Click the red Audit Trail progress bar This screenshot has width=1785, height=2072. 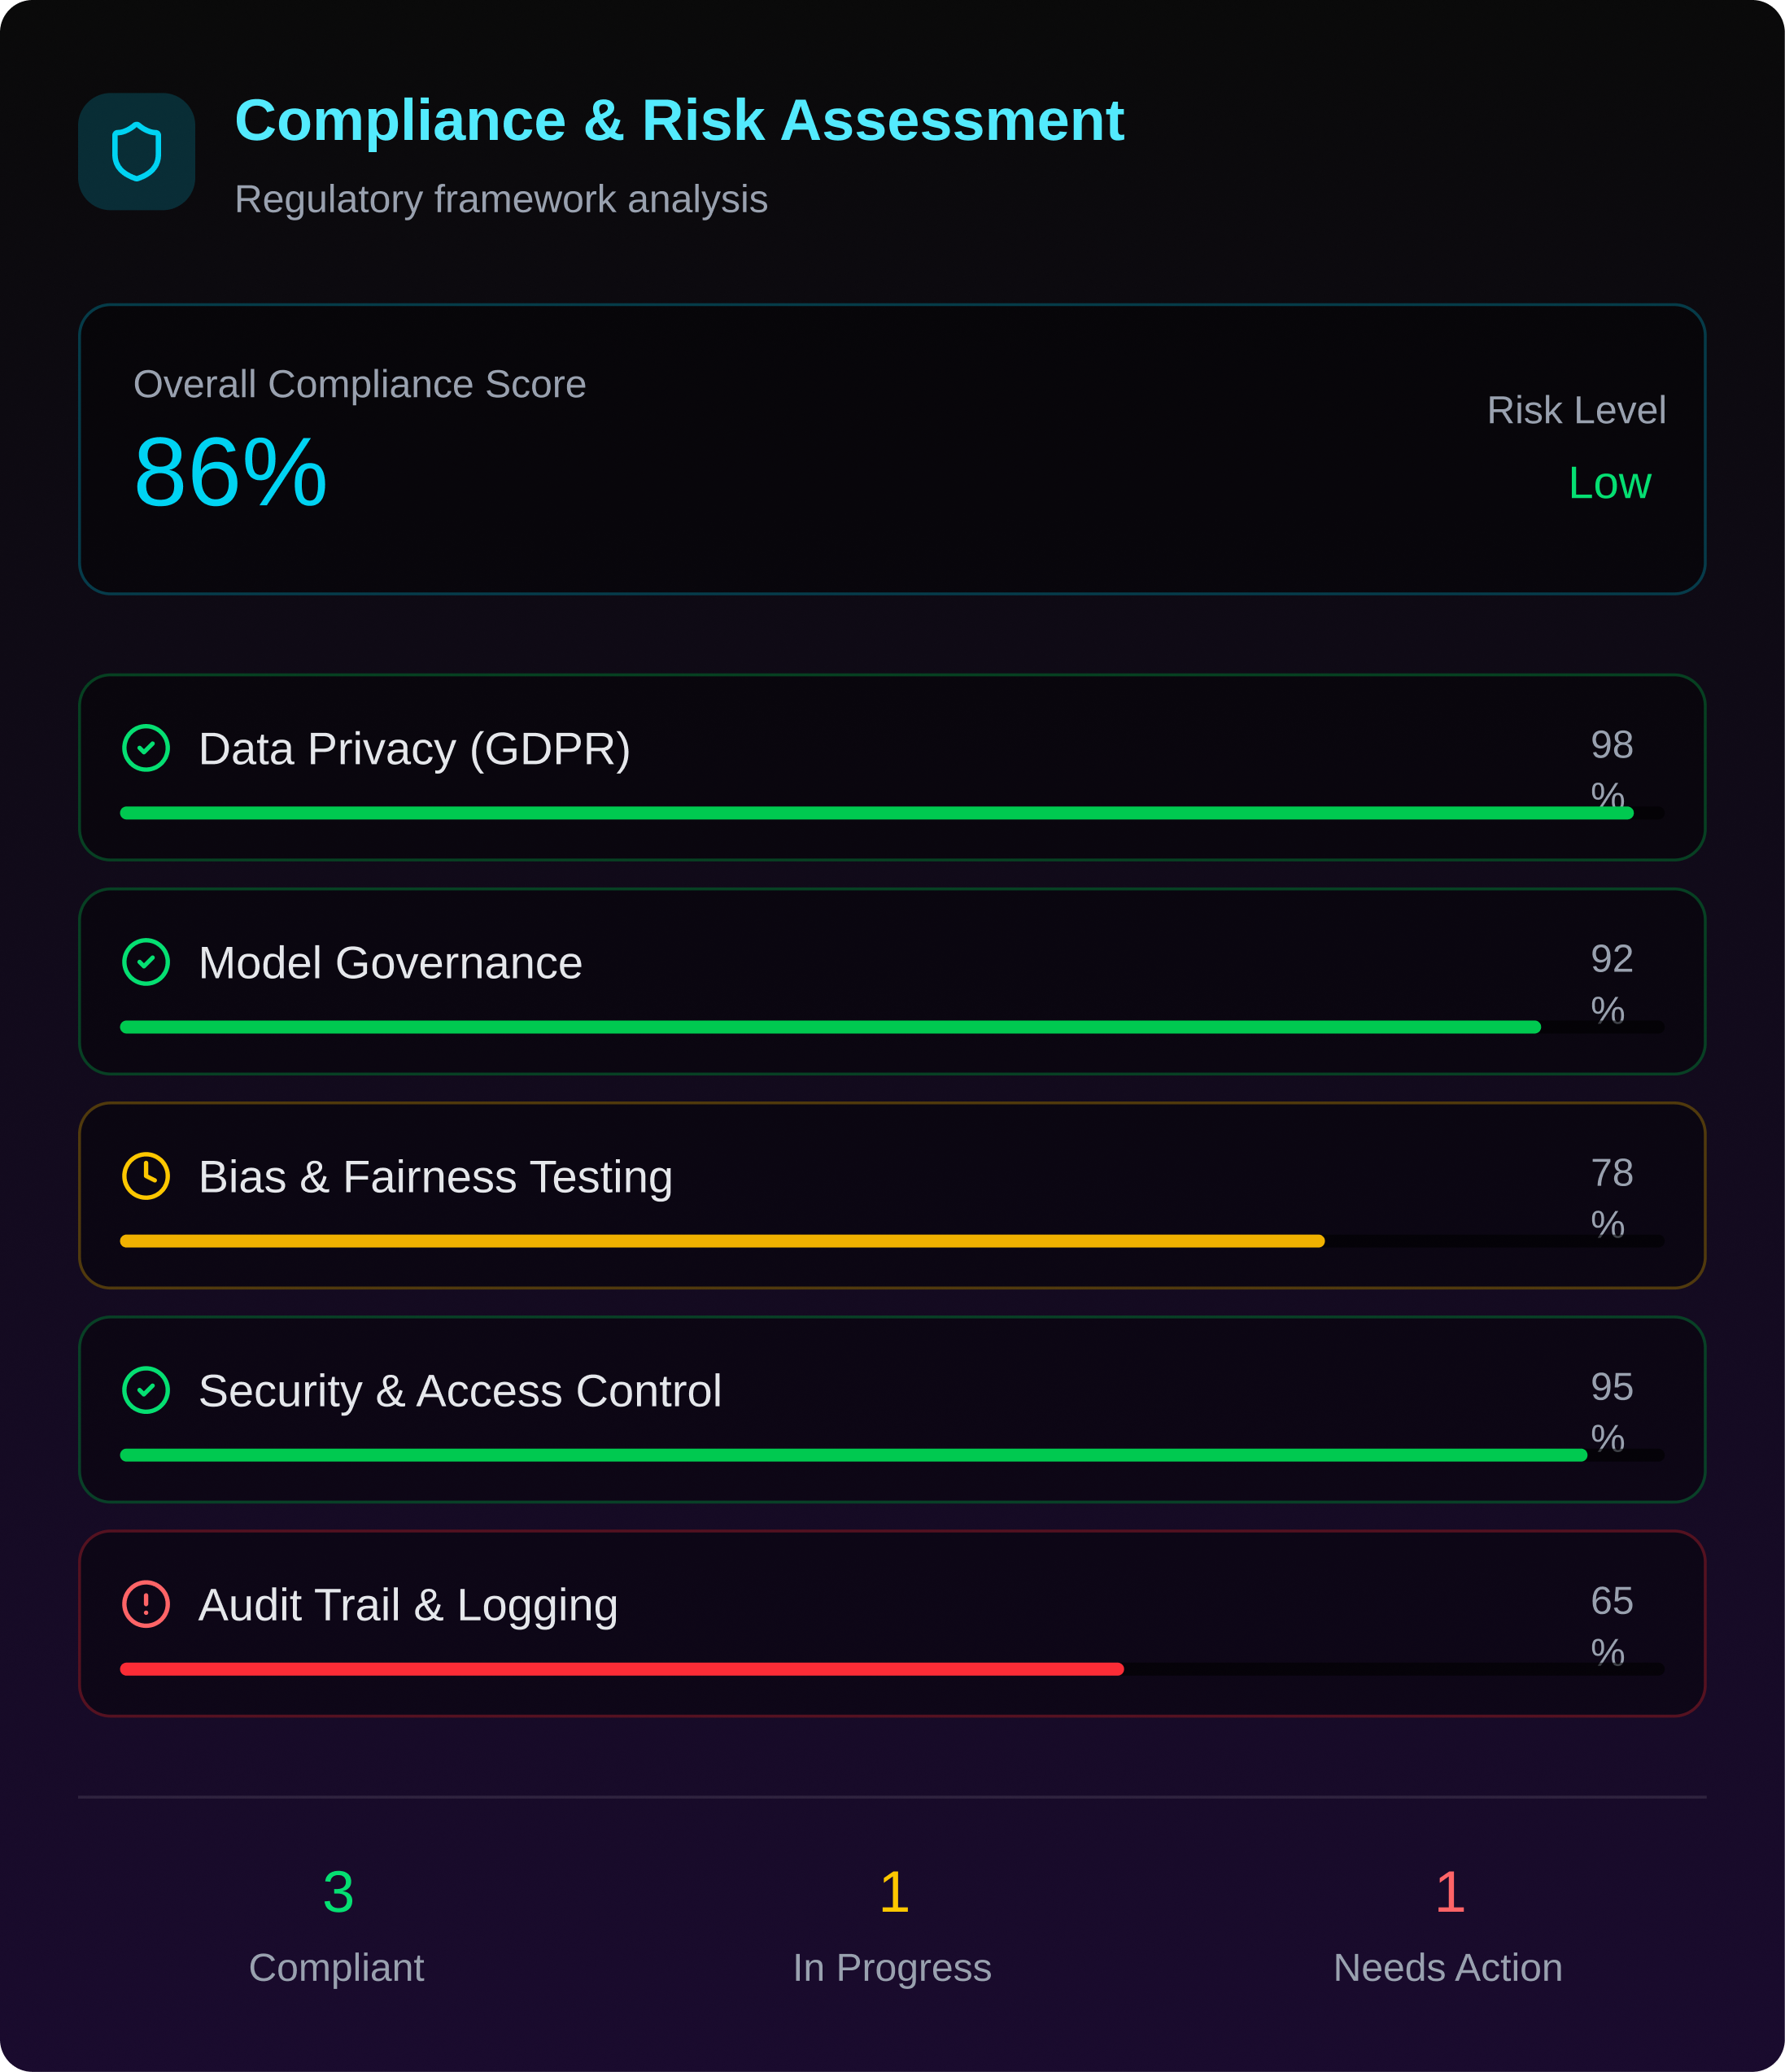coord(620,1669)
